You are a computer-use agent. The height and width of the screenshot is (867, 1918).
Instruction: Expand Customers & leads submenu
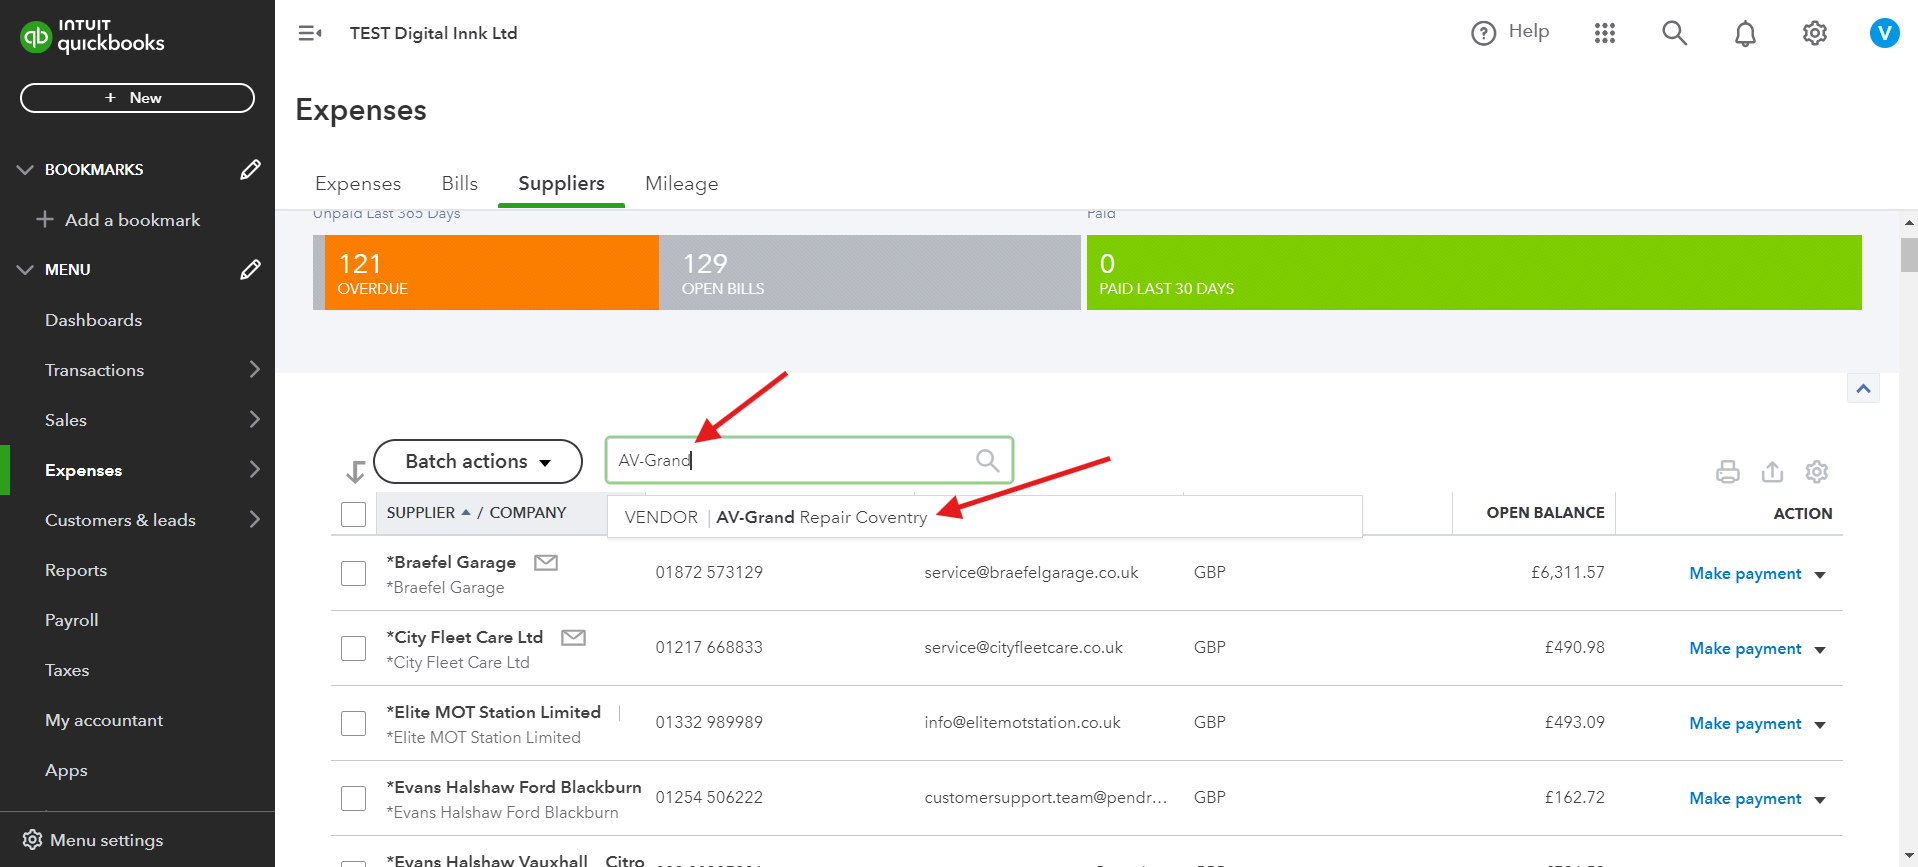tap(254, 519)
